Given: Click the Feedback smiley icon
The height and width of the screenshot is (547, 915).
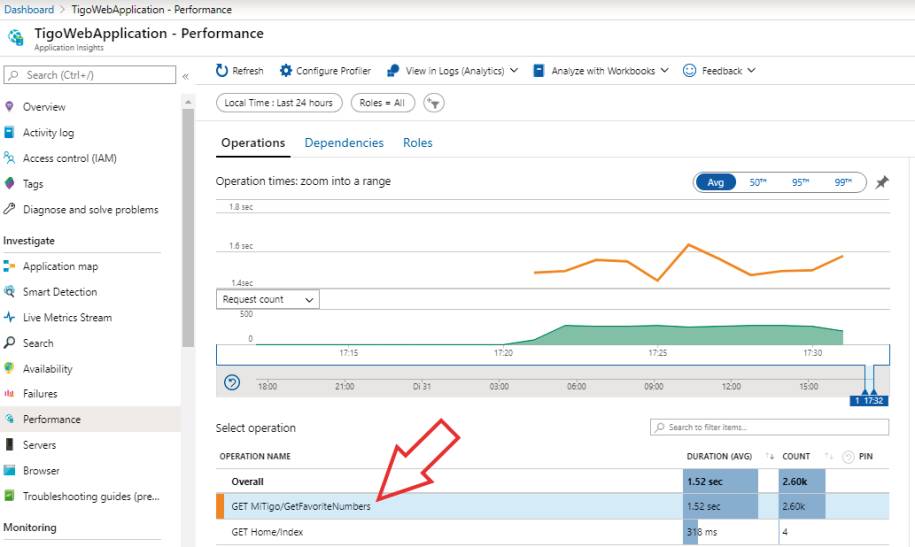Looking at the screenshot, I should pyautogui.click(x=689, y=71).
